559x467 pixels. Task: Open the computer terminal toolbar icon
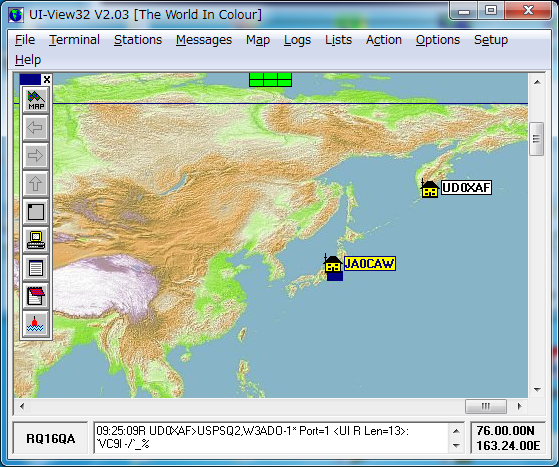[x=36, y=240]
